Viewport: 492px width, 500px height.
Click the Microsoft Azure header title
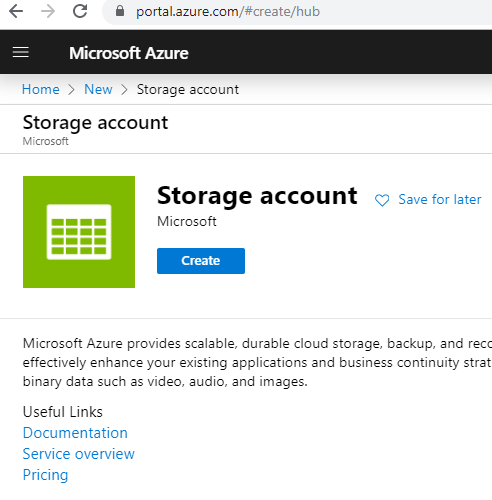[129, 53]
